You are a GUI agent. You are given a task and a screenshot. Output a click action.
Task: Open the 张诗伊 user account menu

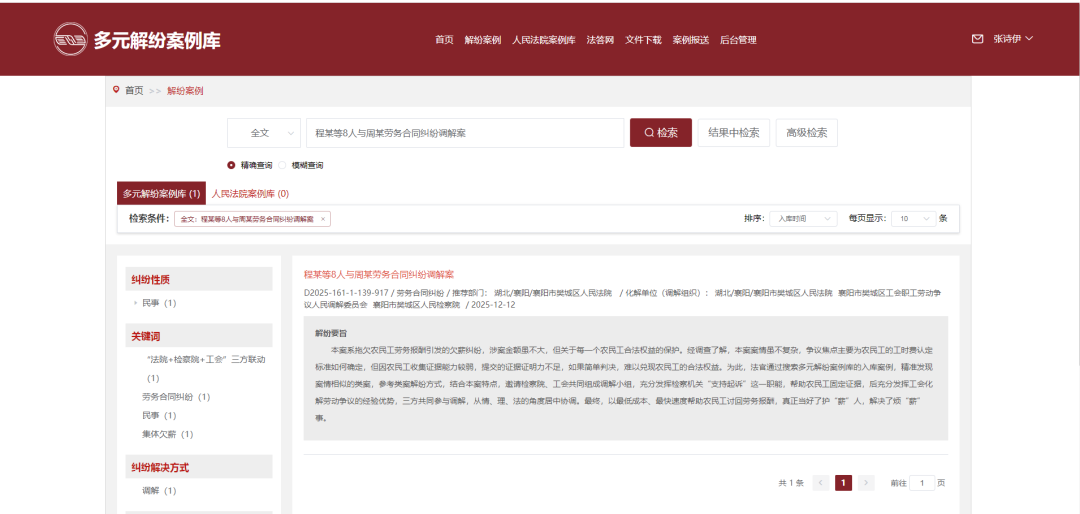coord(1012,39)
